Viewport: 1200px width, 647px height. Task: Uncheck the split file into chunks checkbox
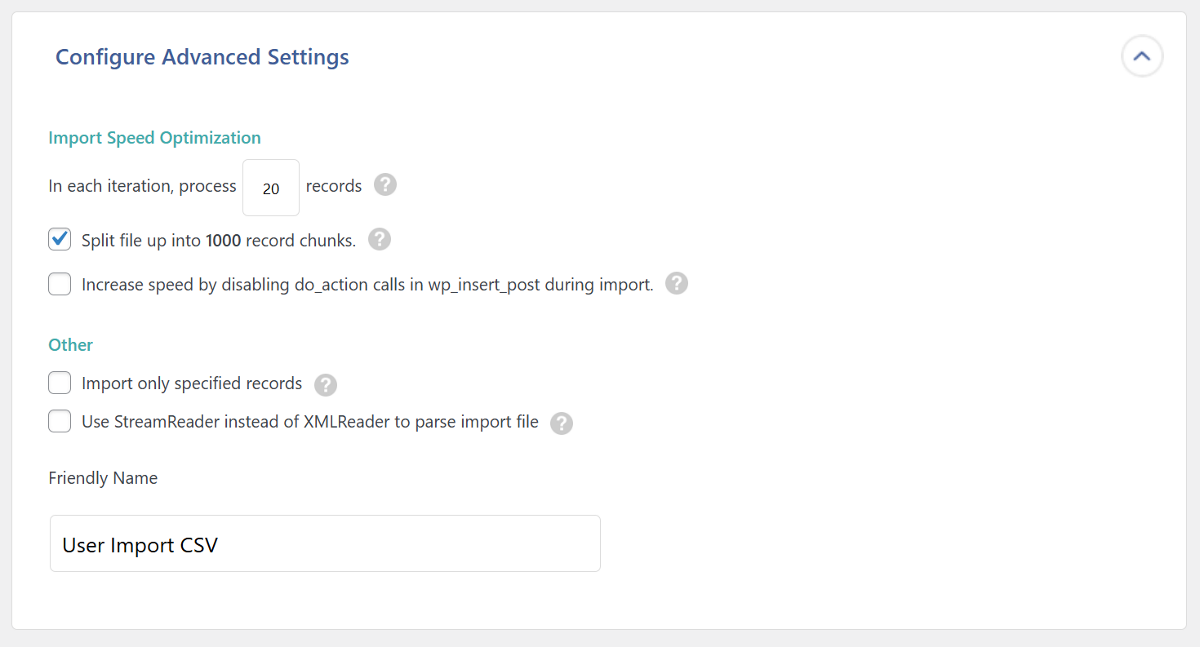pyautogui.click(x=60, y=240)
